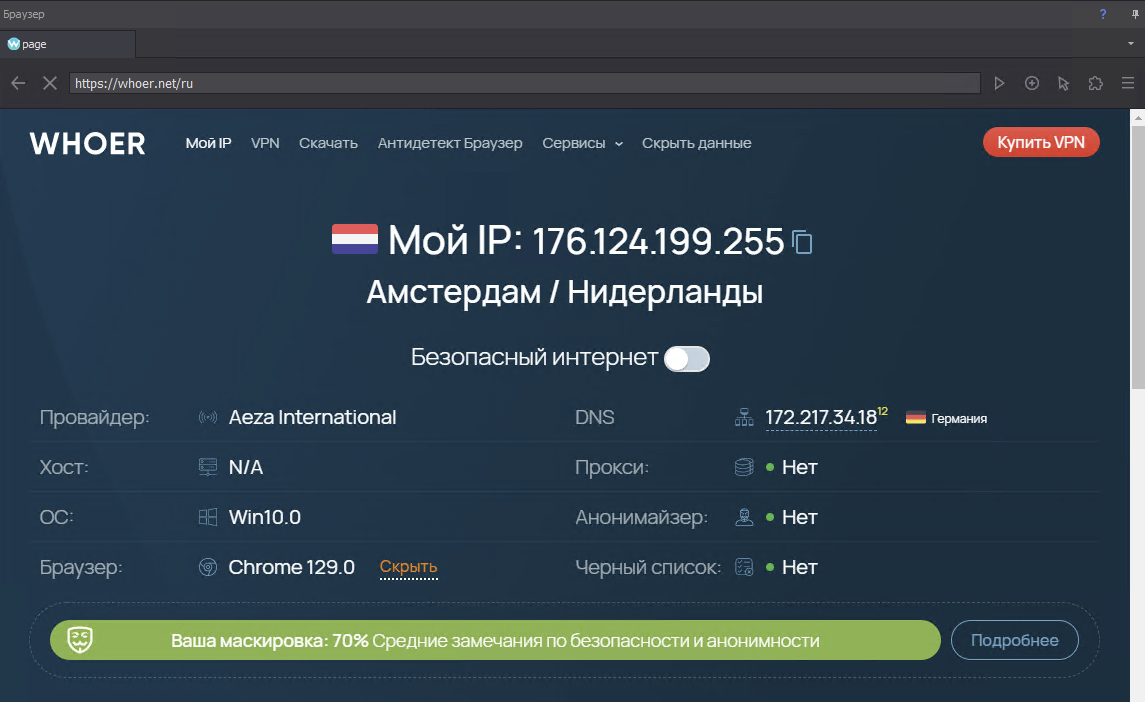The width and height of the screenshot is (1145, 702).
Task: Select the page browser tab
Action: point(68,44)
